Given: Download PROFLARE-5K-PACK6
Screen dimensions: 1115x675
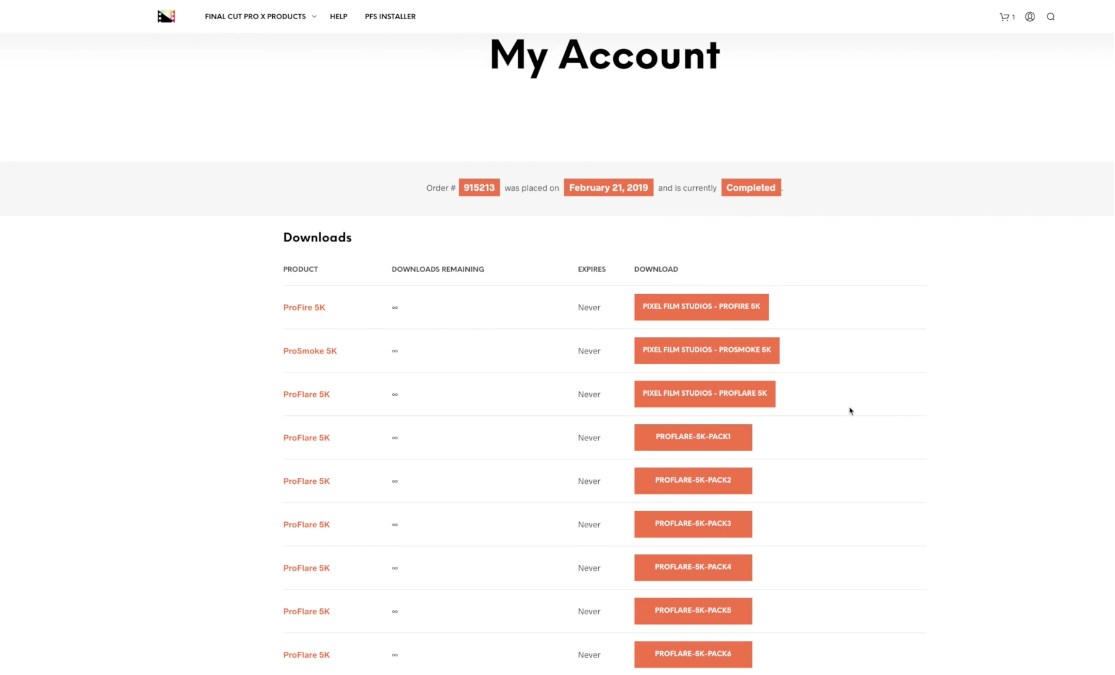Looking at the screenshot, I should coord(693,654).
